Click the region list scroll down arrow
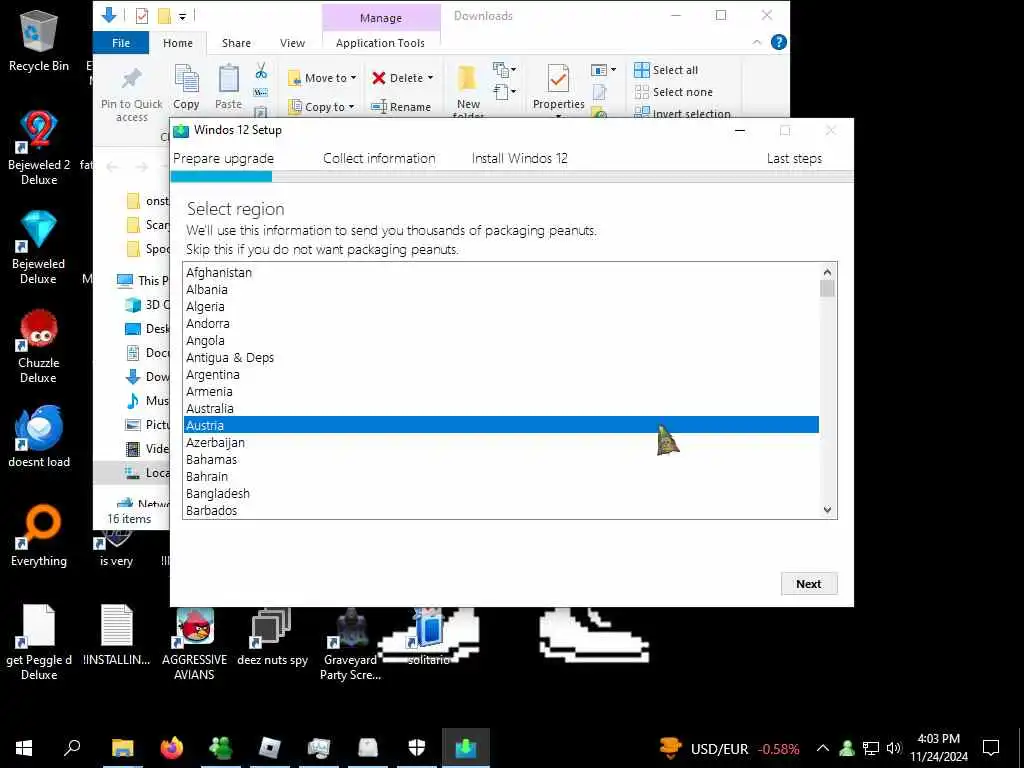1024x768 pixels. pyautogui.click(x=827, y=510)
